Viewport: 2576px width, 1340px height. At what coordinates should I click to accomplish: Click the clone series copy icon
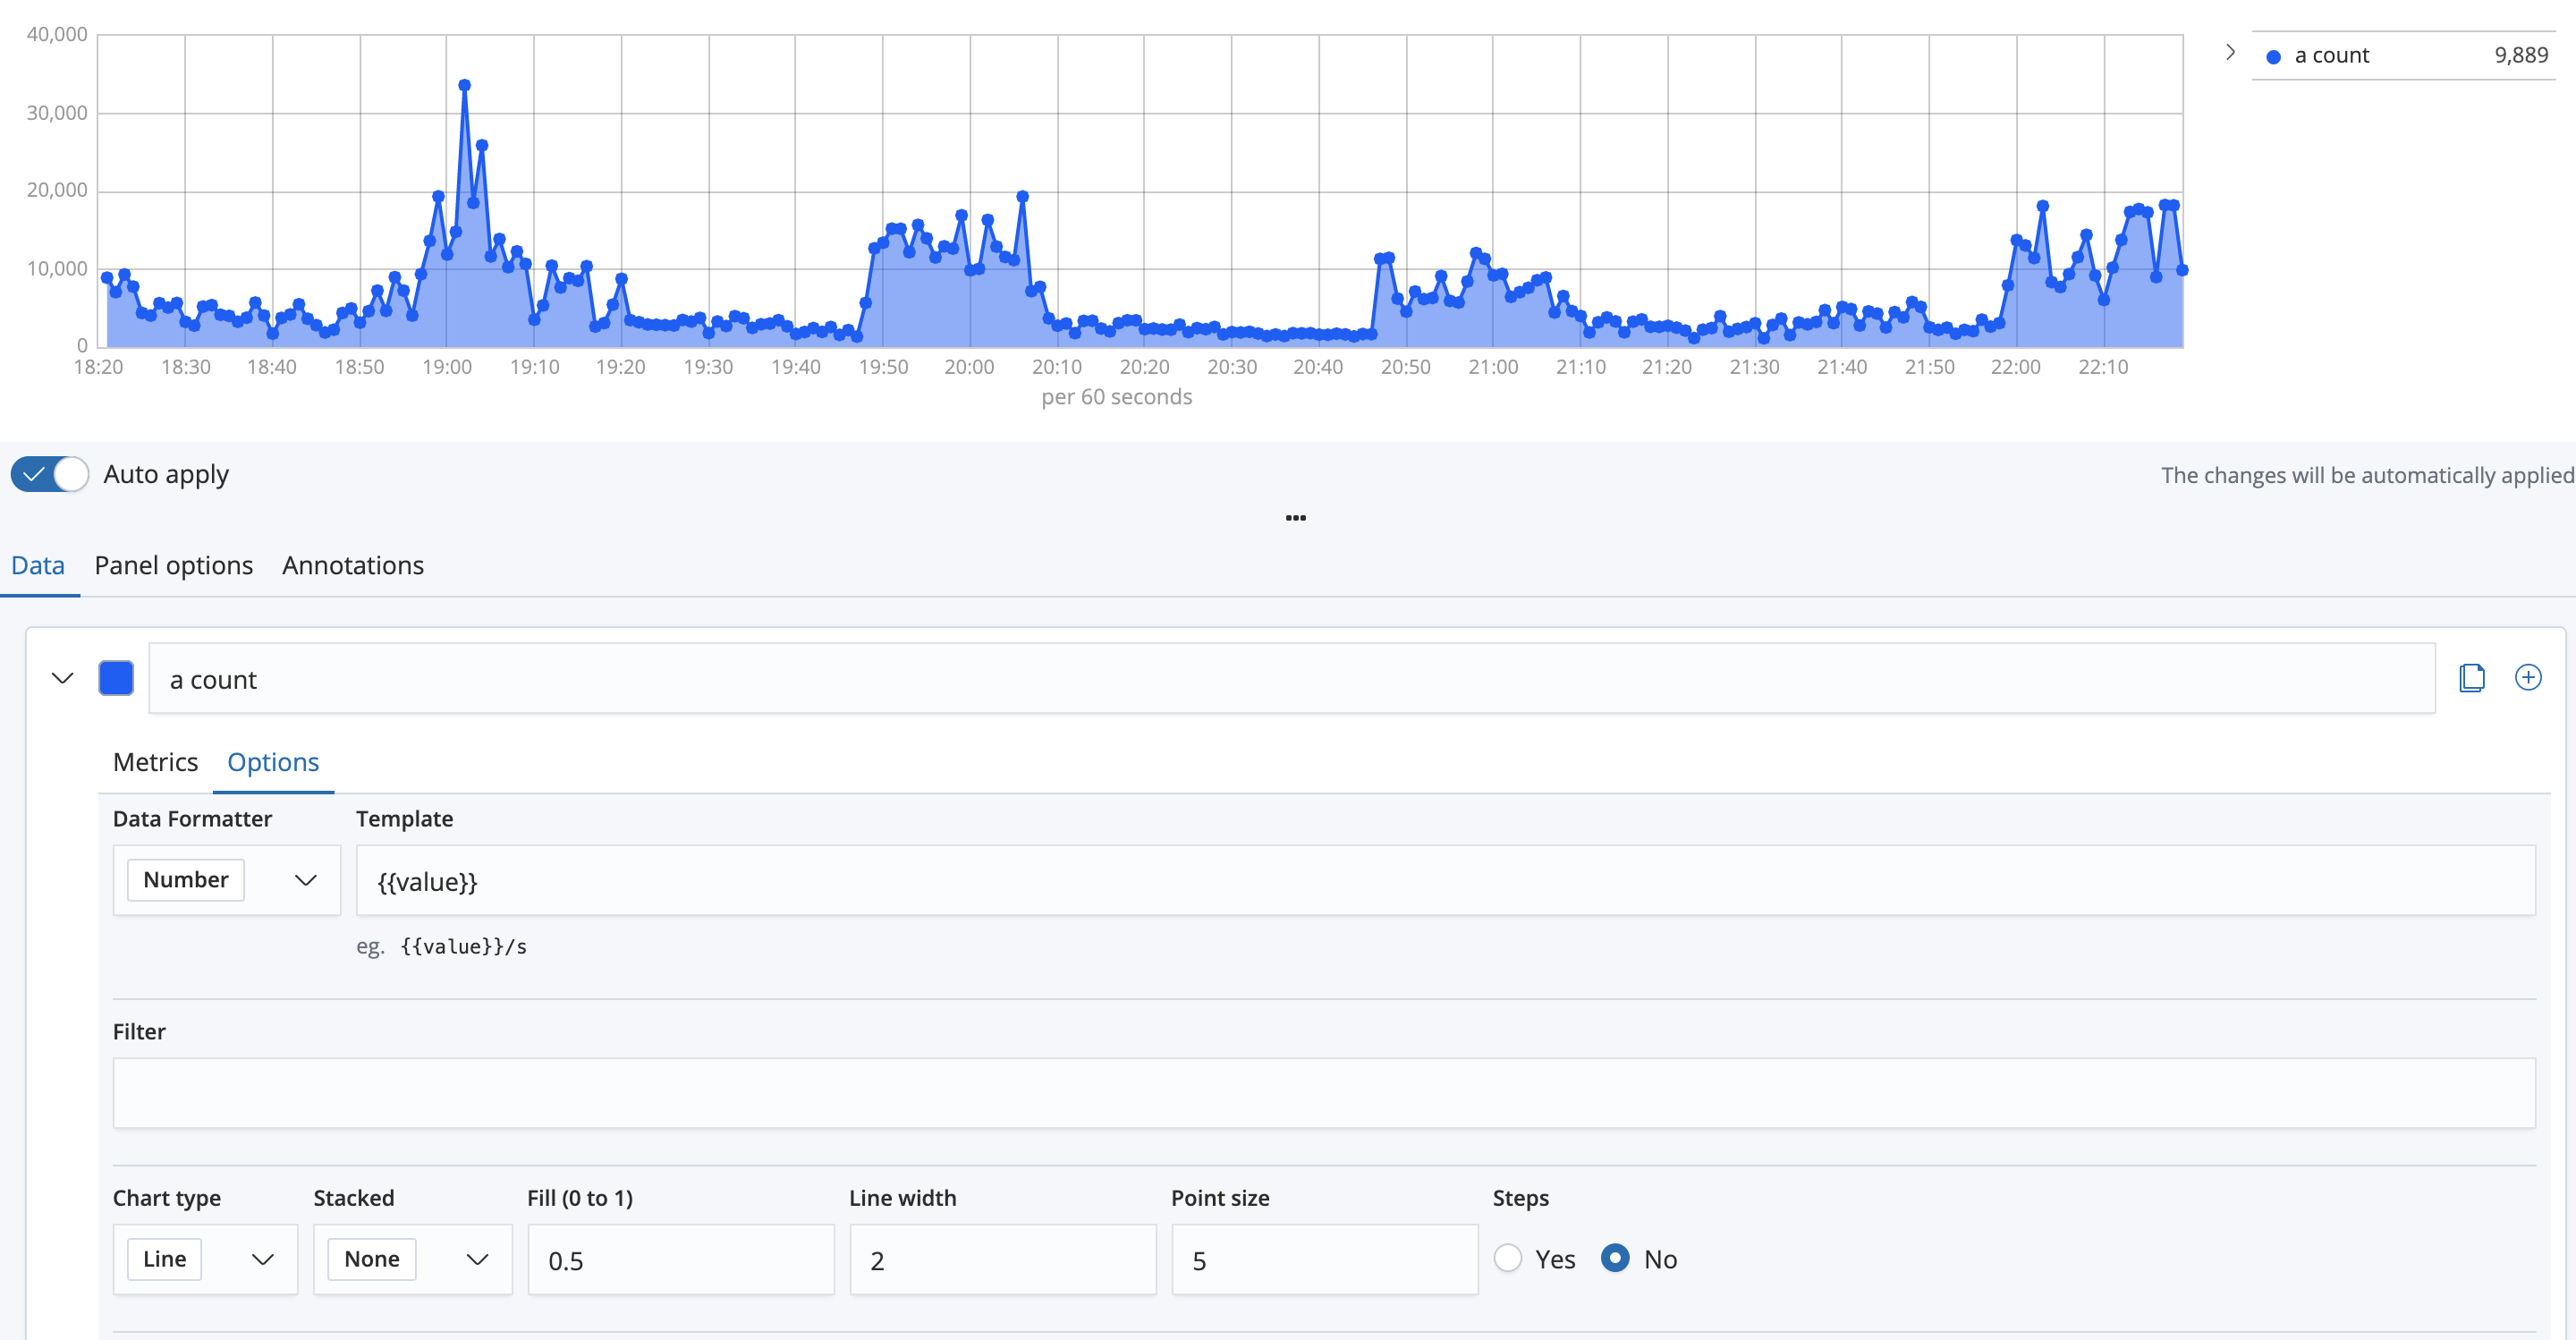pos(2471,678)
